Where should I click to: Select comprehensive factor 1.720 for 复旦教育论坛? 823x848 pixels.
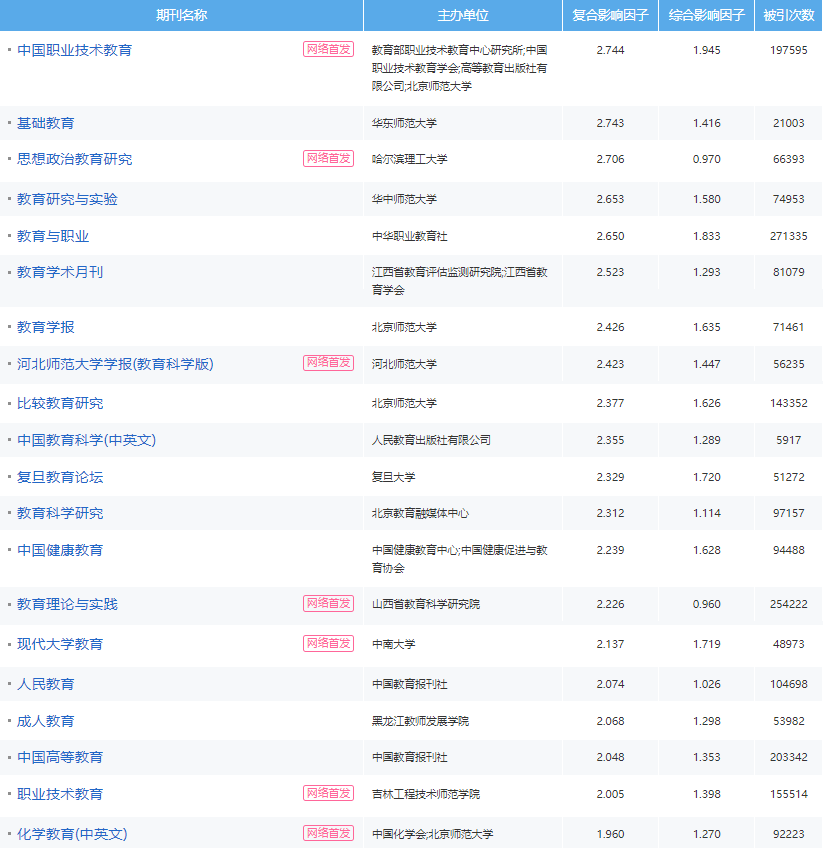pos(707,477)
